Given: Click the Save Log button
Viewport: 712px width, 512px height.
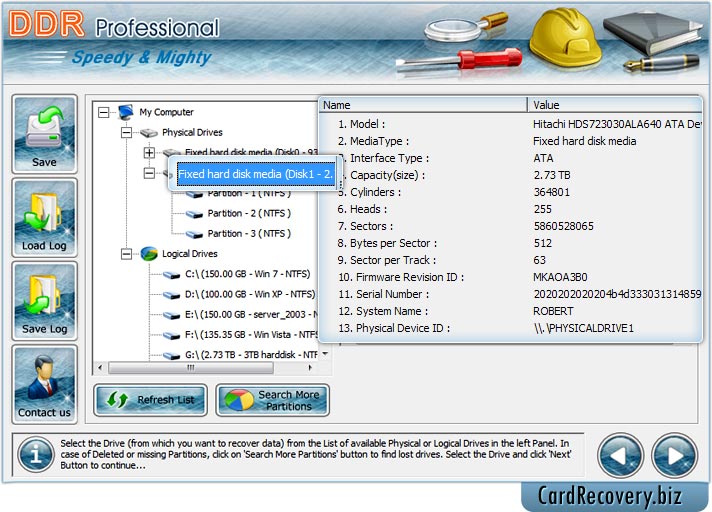Looking at the screenshot, I should [x=44, y=301].
